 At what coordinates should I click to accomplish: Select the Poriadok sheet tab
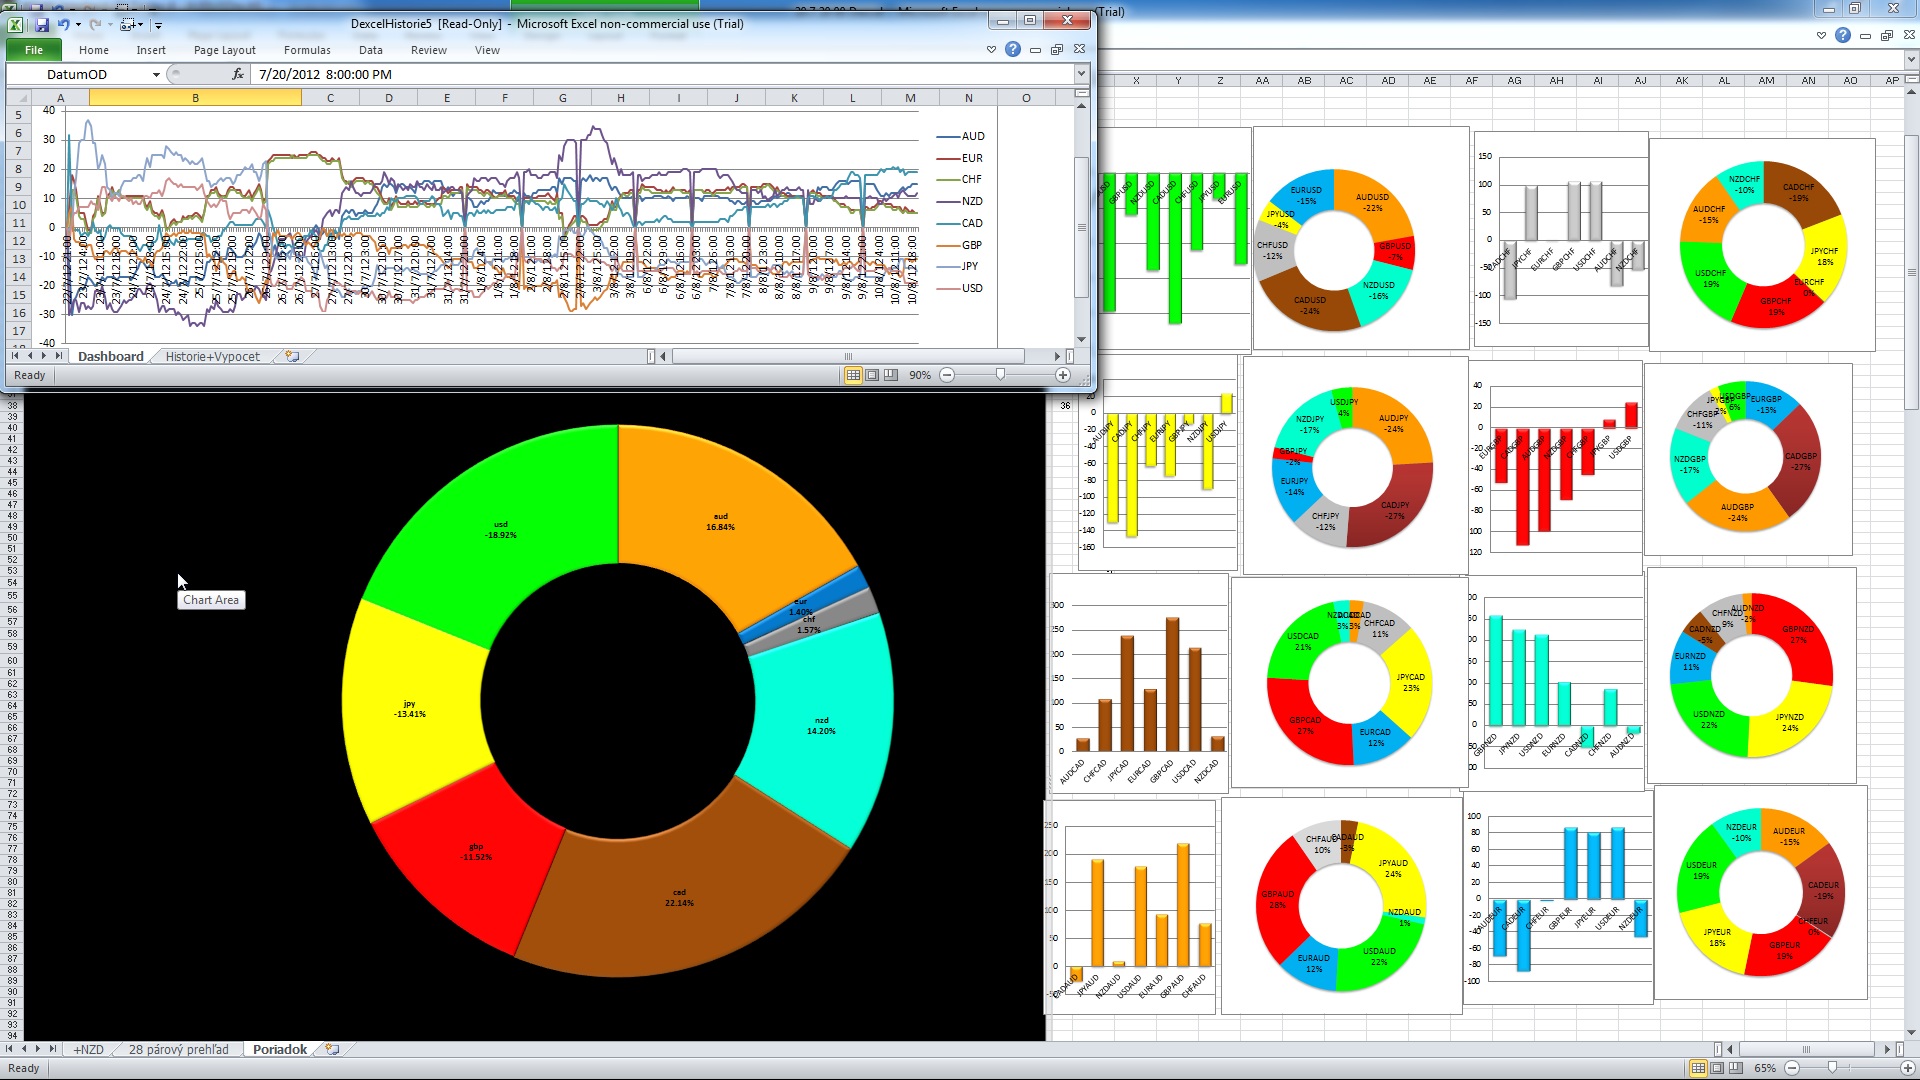(279, 1049)
